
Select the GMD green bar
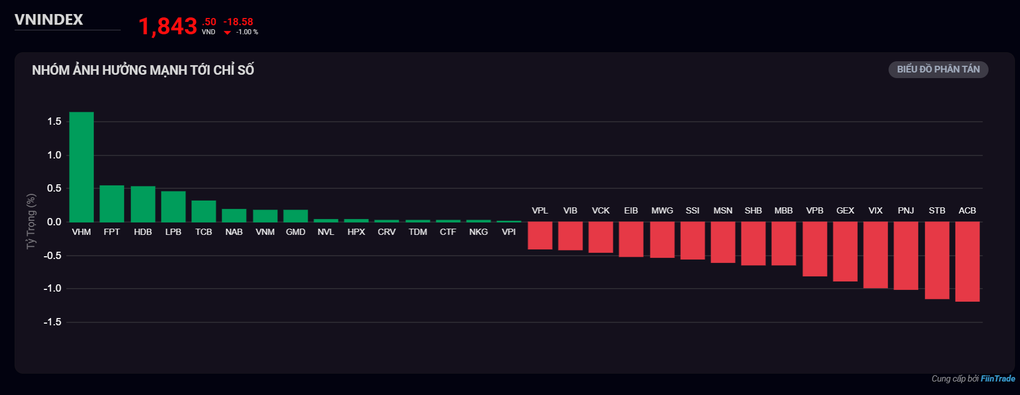295,215
